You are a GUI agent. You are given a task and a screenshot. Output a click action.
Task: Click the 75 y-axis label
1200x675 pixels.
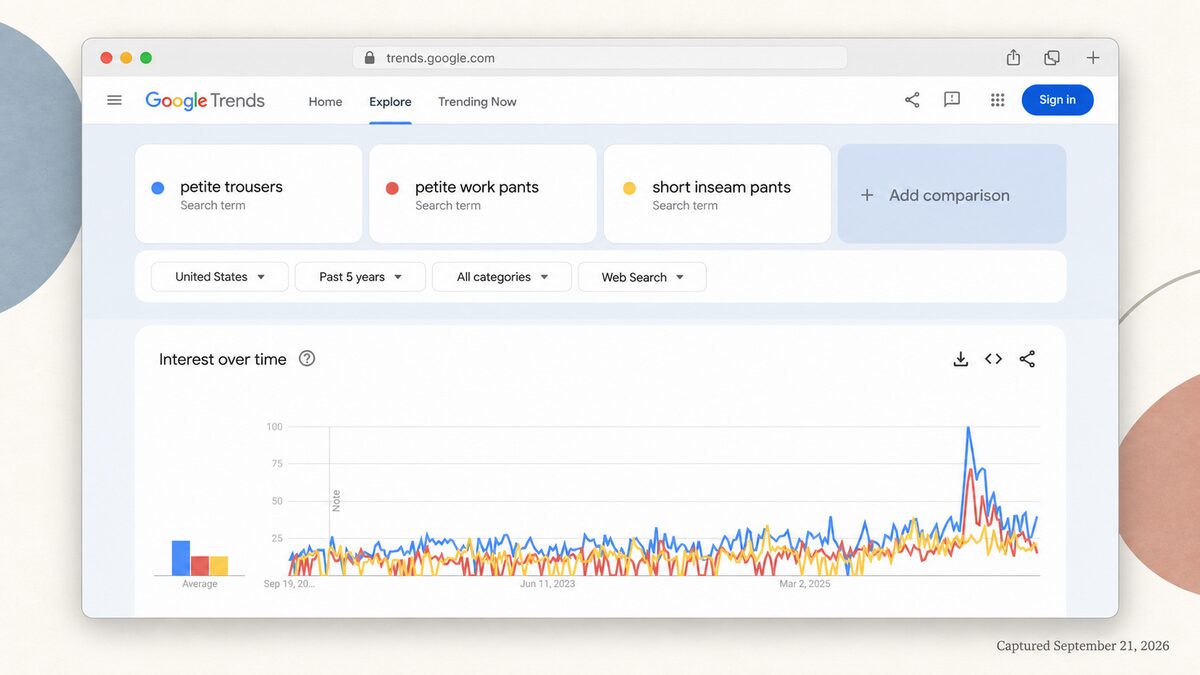277,464
